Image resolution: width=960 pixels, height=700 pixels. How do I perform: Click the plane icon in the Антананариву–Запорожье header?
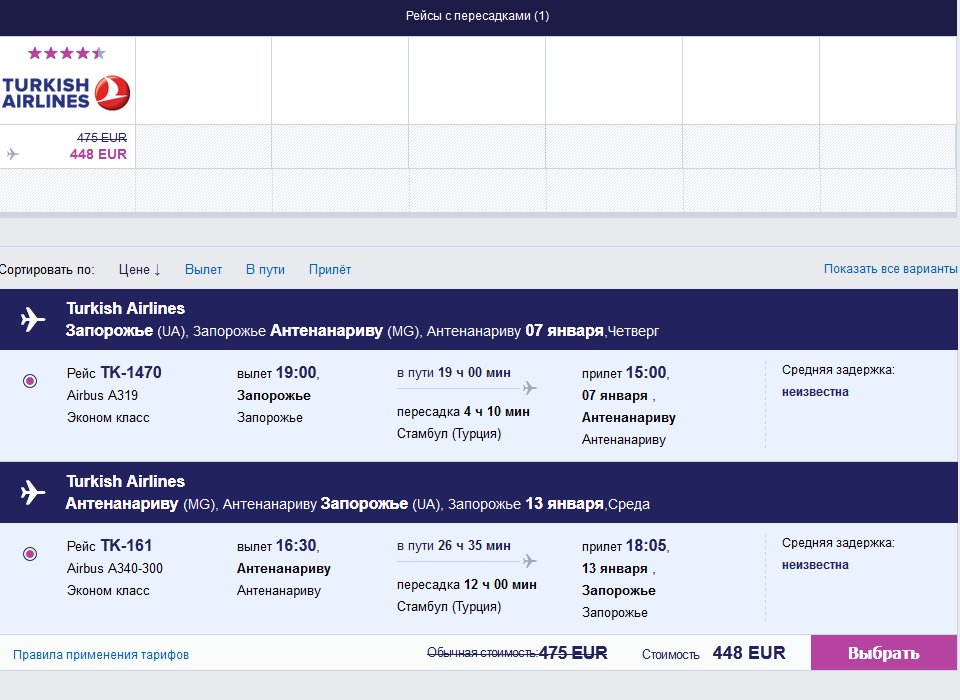[33, 492]
